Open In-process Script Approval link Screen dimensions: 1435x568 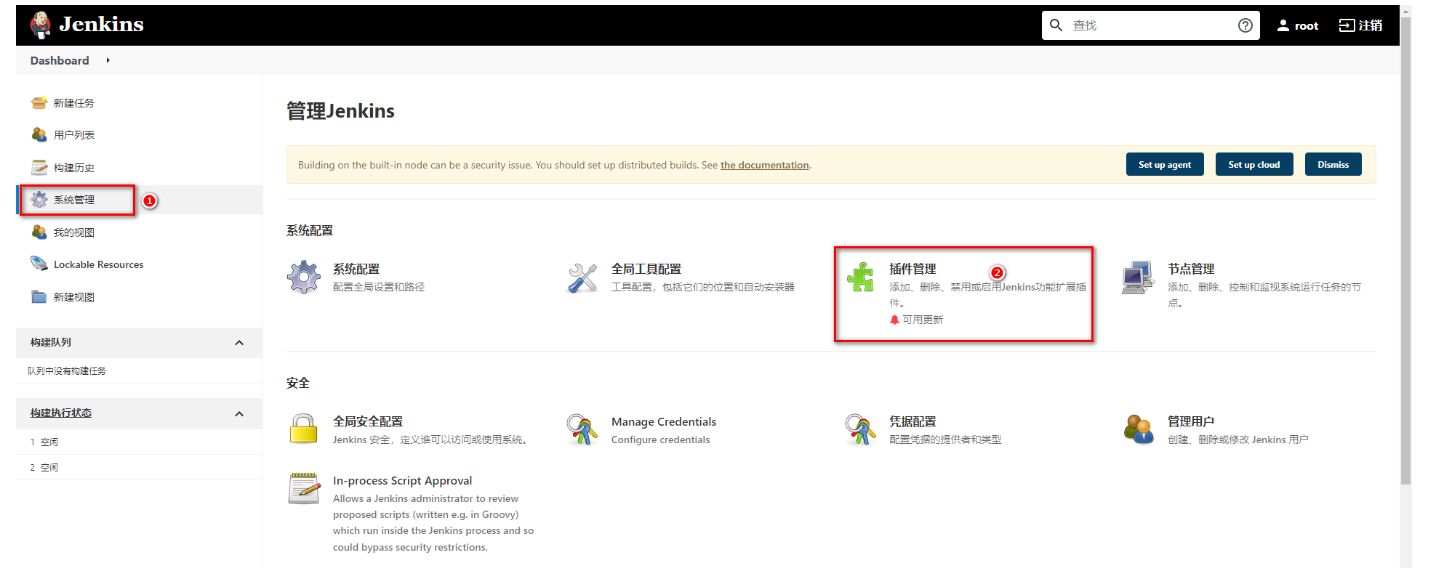click(x=402, y=481)
